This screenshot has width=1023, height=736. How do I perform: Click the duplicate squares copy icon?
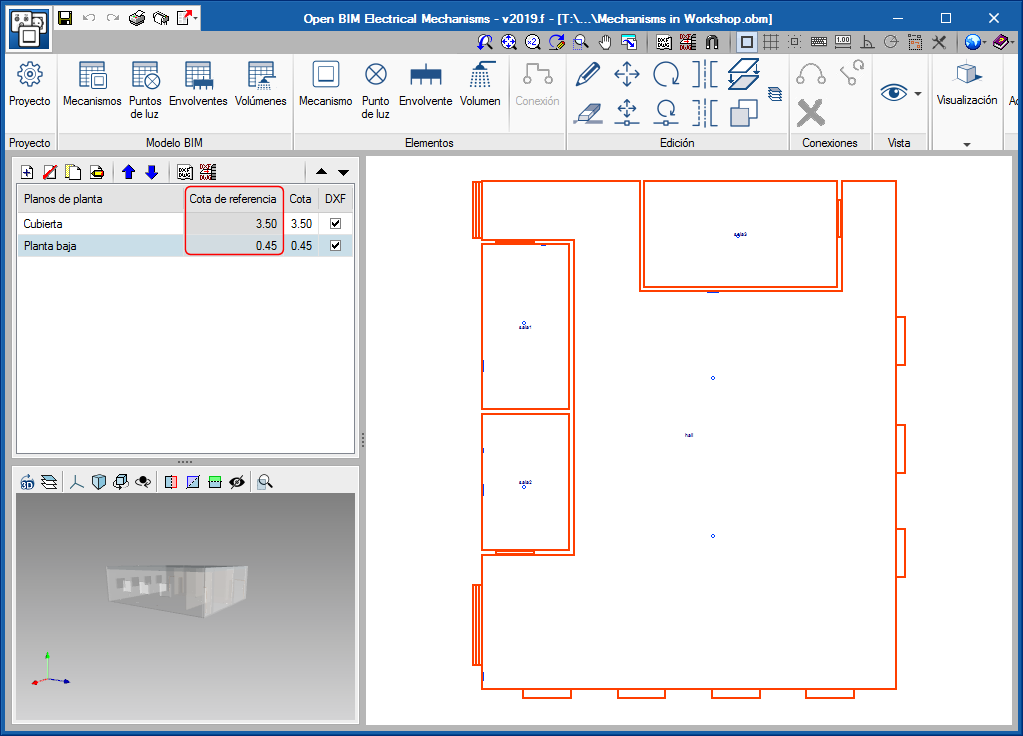point(743,113)
